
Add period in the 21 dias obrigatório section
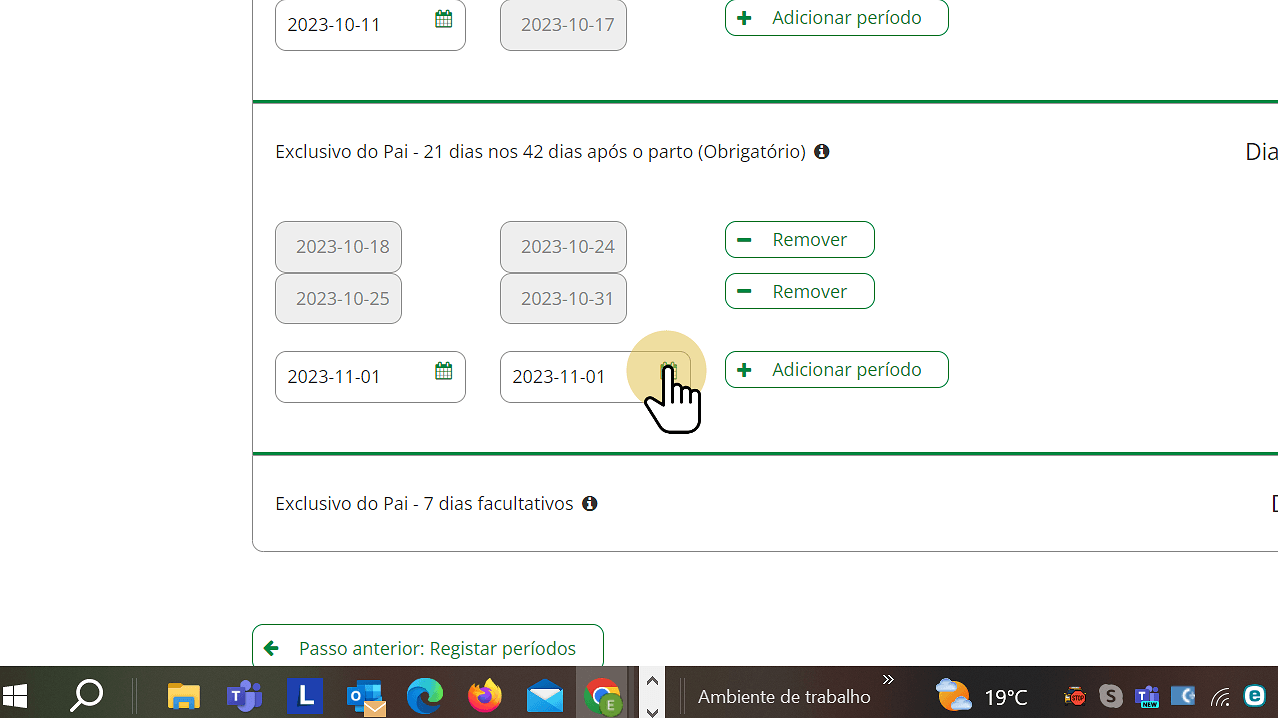point(836,370)
